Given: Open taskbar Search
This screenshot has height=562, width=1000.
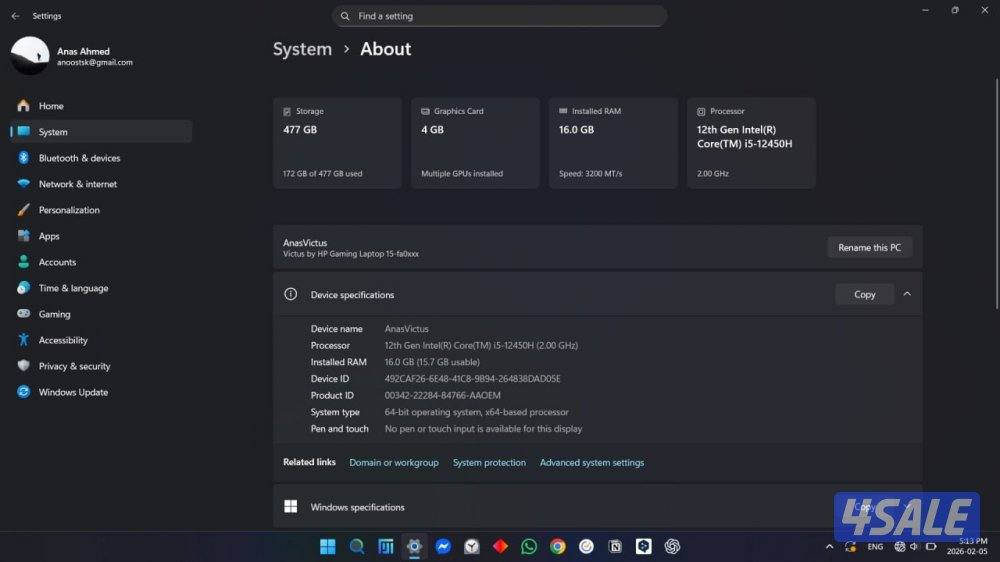Looking at the screenshot, I should (357, 546).
